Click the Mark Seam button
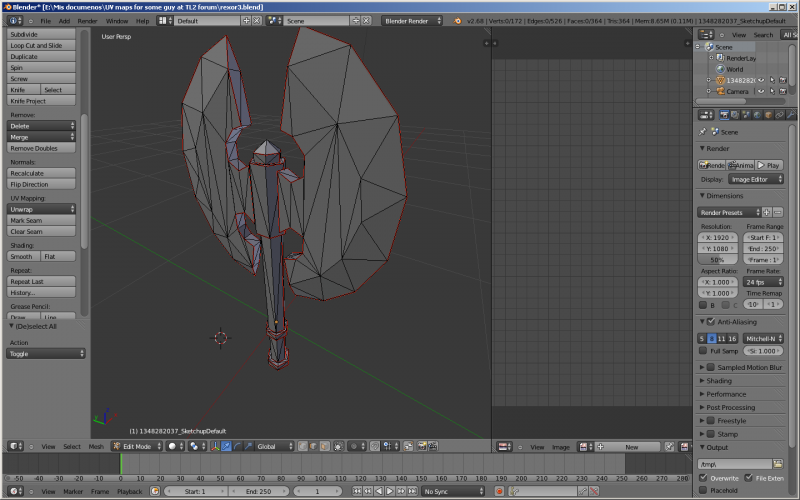This screenshot has width=800, height=500. pos(27,220)
